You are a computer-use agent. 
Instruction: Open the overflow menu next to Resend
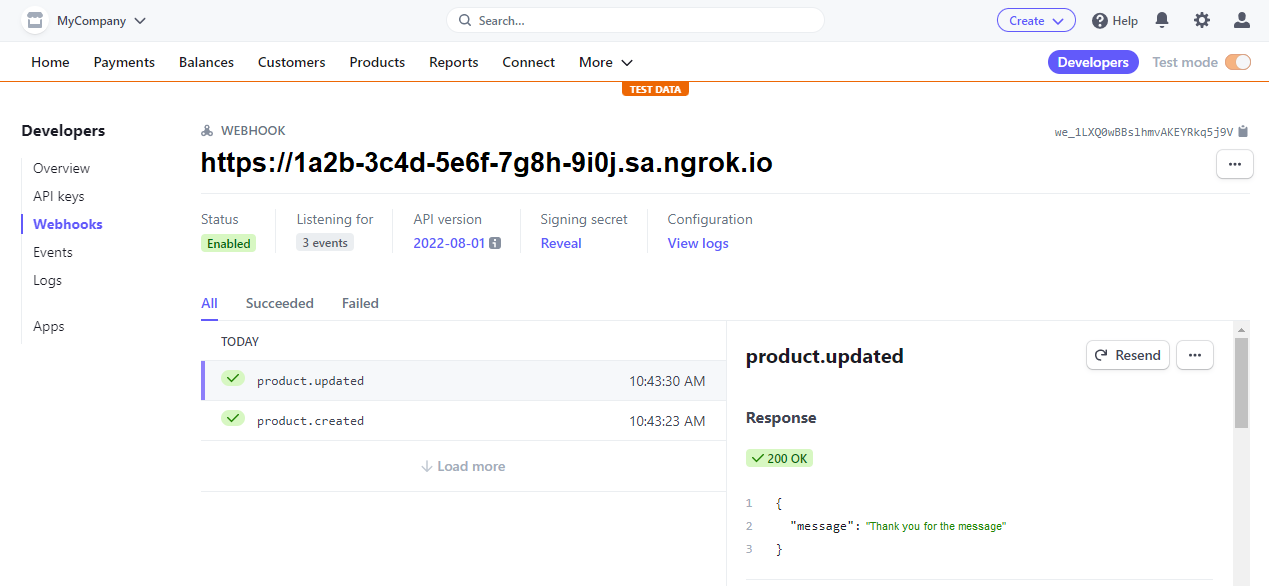tap(1194, 355)
